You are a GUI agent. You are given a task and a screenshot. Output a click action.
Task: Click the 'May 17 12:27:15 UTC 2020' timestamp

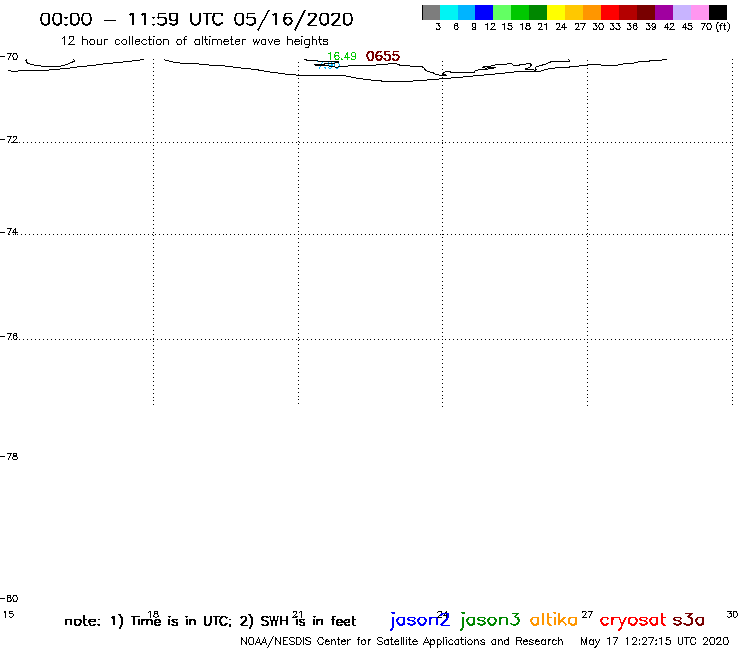pos(655,642)
